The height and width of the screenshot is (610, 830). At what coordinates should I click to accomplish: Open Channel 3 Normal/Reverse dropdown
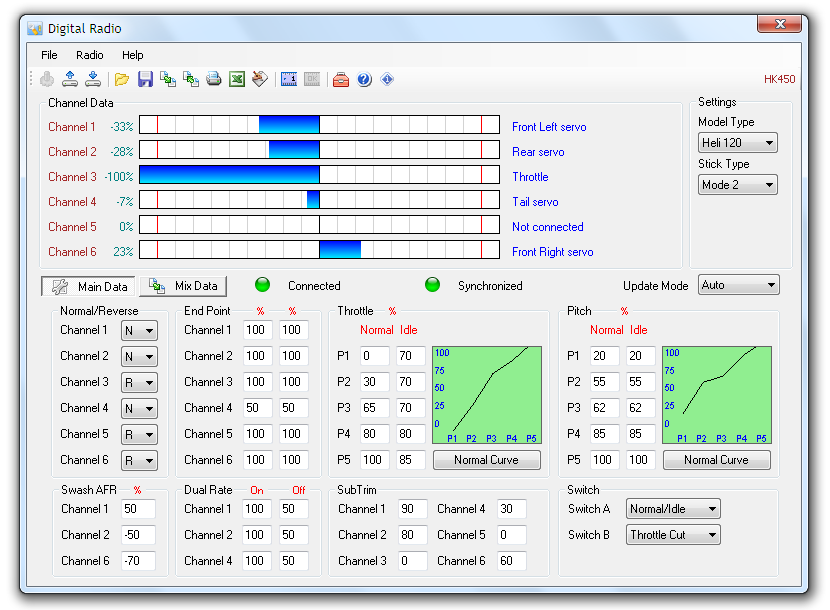pyautogui.click(x=139, y=382)
